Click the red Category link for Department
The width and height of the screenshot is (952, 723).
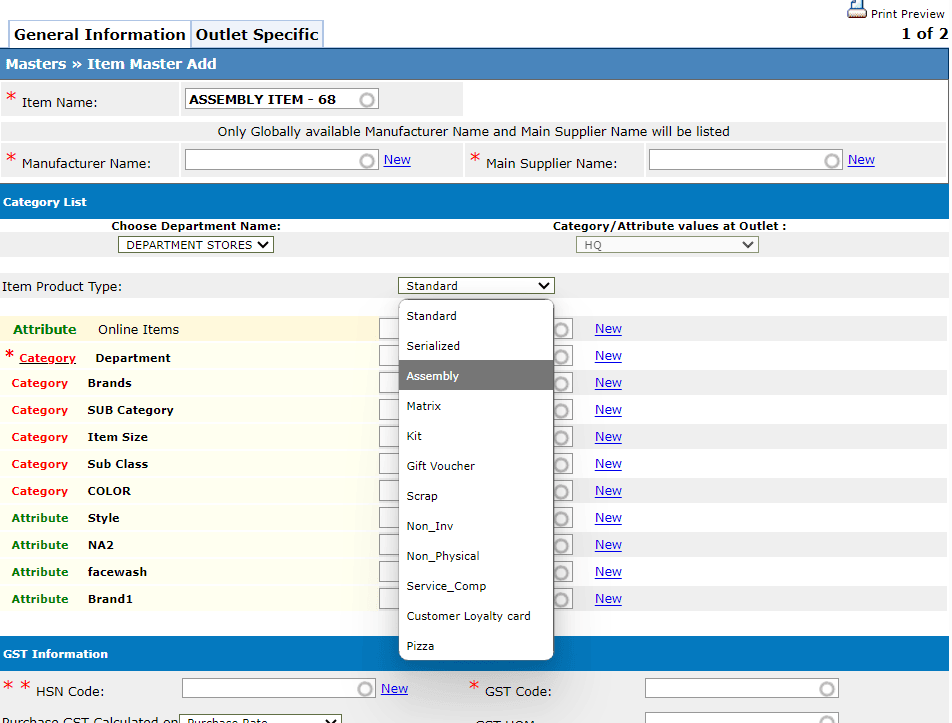point(47,358)
